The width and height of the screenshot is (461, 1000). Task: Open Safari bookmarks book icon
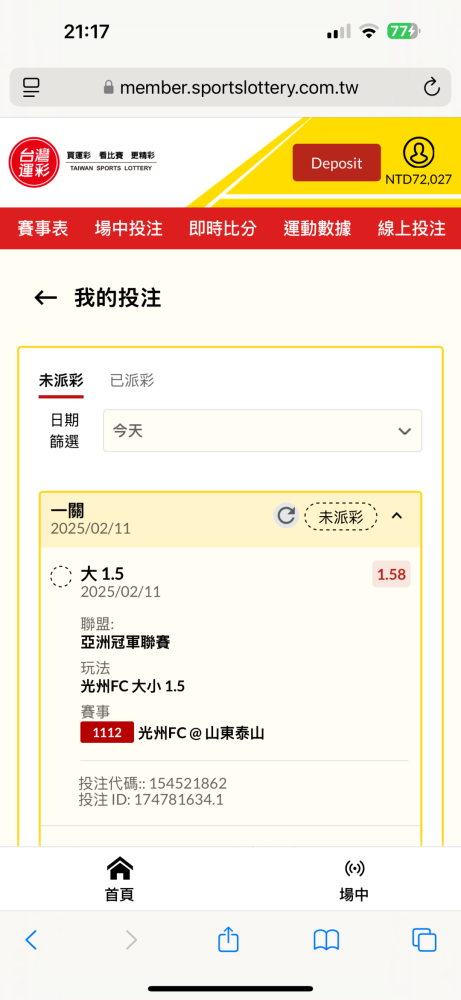coord(326,939)
